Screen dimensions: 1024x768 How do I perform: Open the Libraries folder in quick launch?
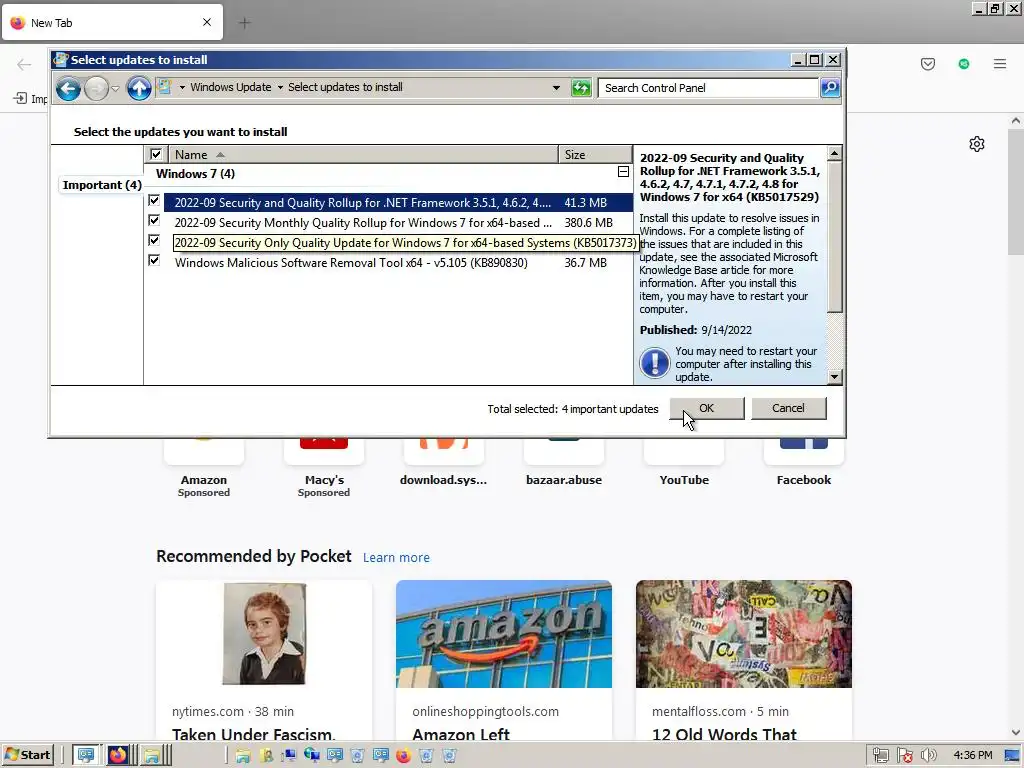click(x=243, y=756)
